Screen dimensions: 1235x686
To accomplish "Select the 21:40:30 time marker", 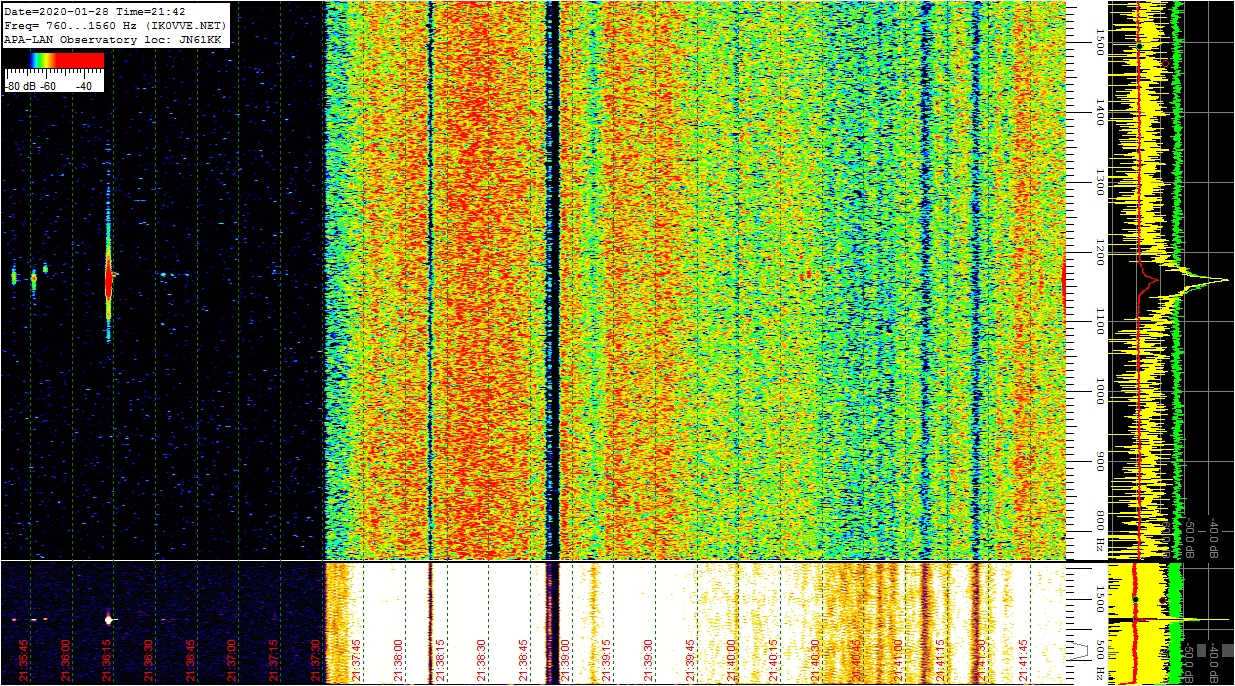I will 816,660.
